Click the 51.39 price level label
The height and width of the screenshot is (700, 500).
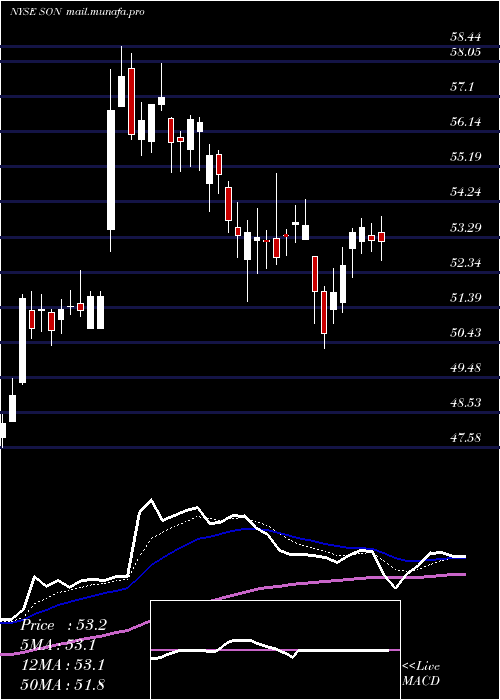[465, 298]
